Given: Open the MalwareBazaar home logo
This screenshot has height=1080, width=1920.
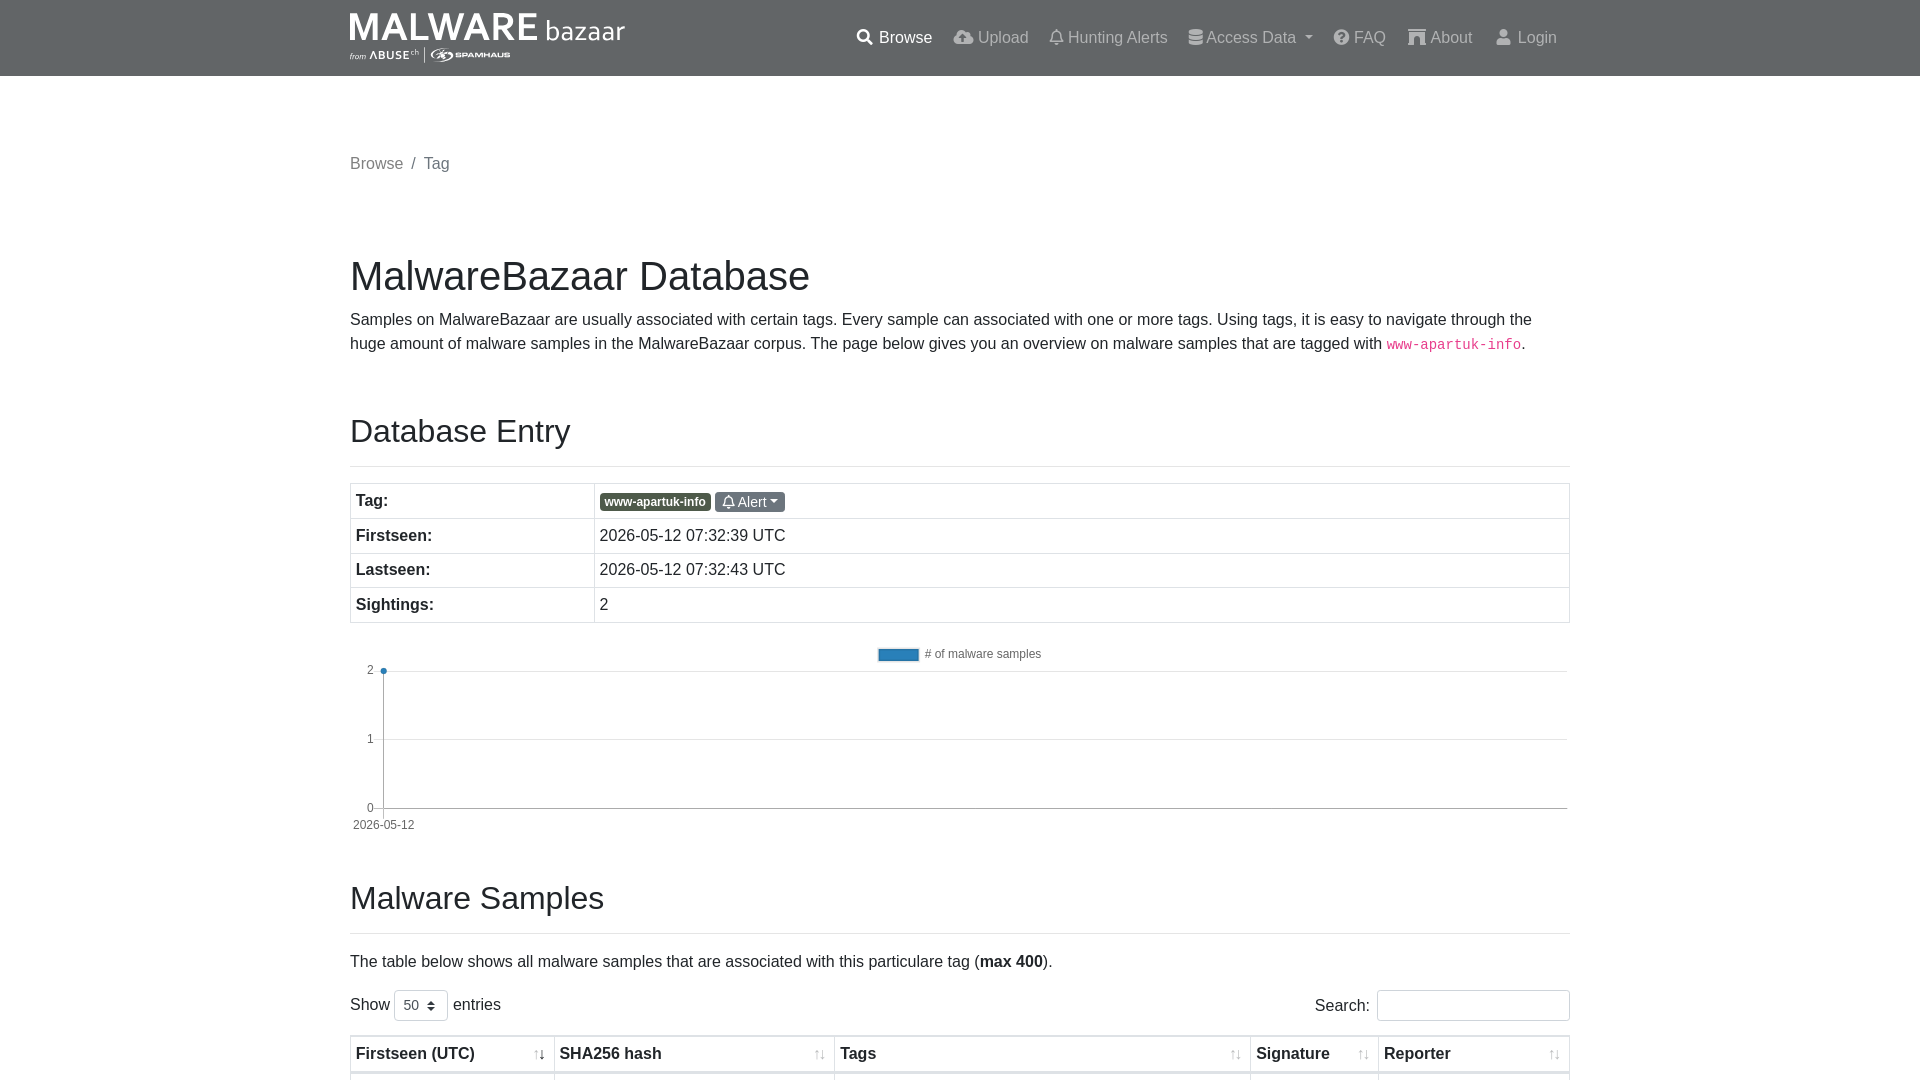Looking at the screenshot, I should coord(487,38).
